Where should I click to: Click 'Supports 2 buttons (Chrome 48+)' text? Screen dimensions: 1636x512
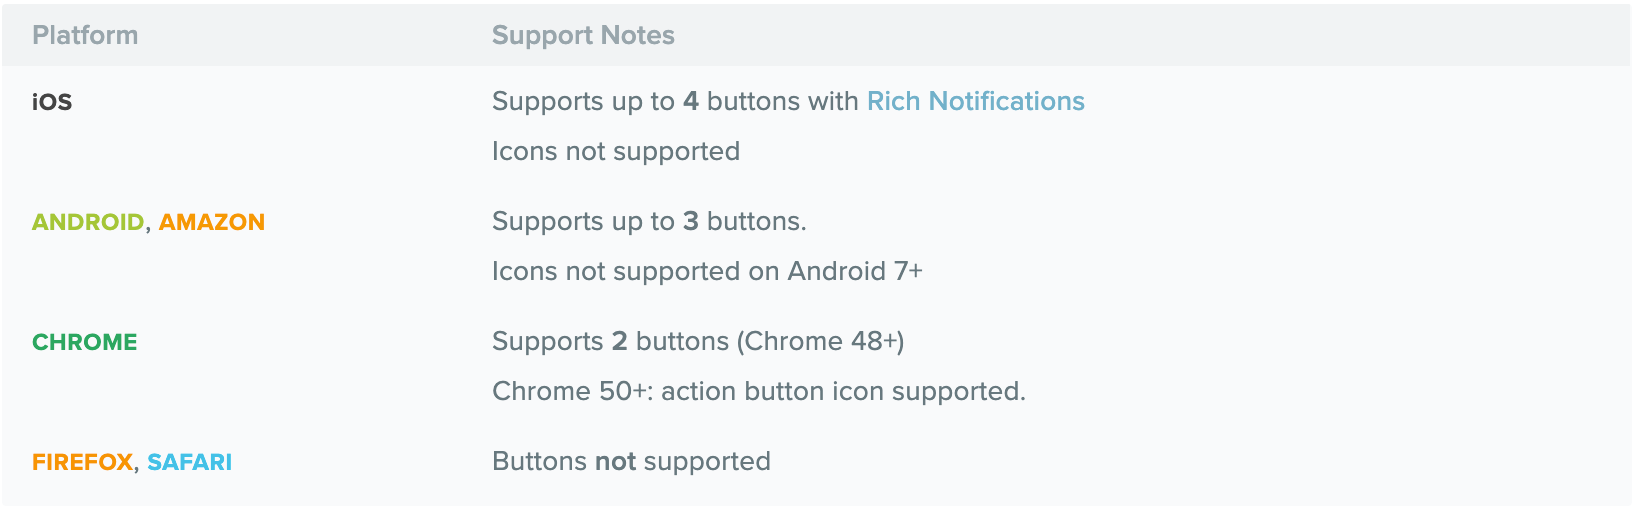tap(698, 341)
